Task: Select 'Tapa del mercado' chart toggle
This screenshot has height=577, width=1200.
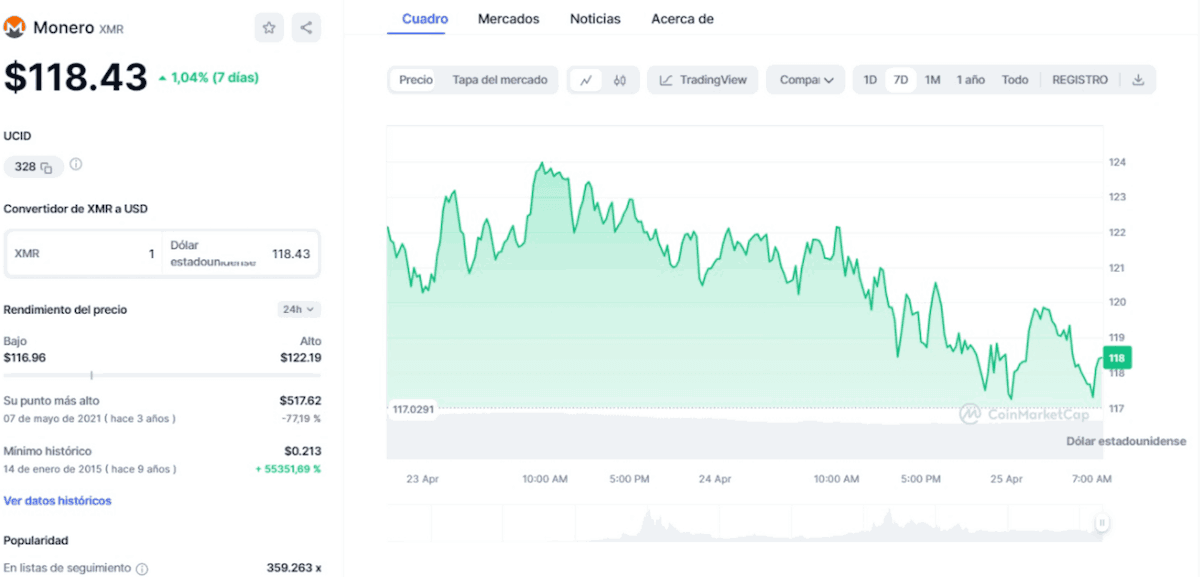Action: 500,80
